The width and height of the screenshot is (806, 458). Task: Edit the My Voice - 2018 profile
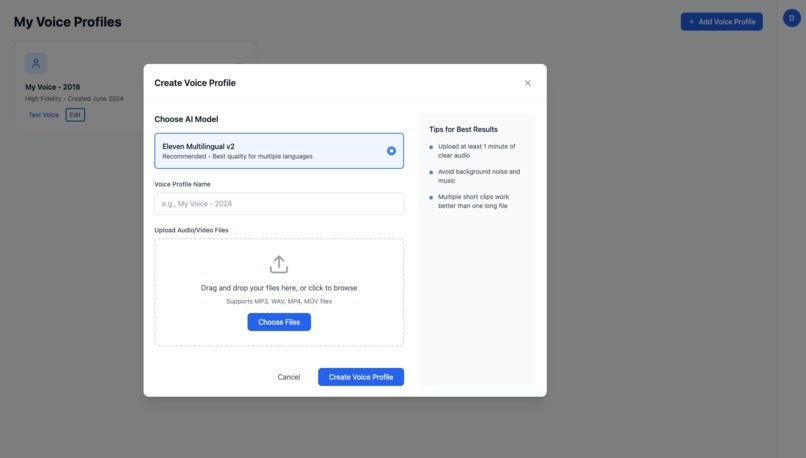(x=75, y=115)
